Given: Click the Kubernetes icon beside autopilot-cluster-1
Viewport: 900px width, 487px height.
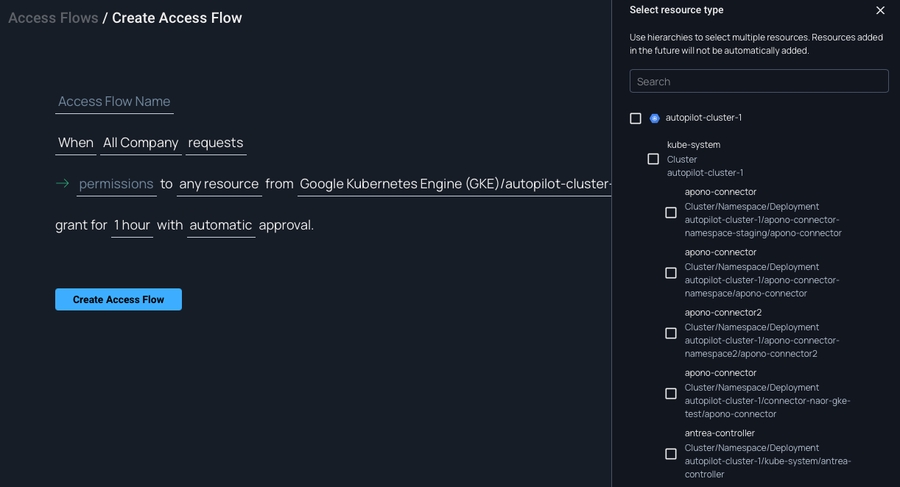Looking at the screenshot, I should pyautogui.click(x=655, y=118).
